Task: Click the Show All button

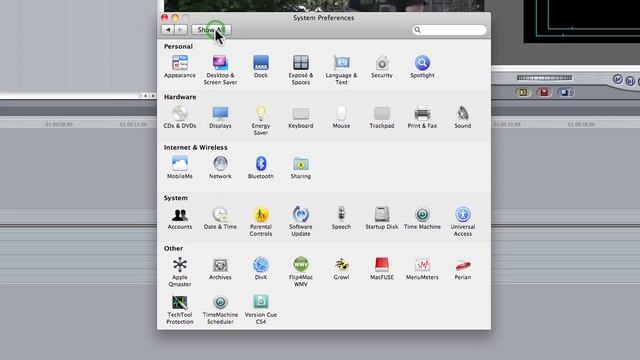Action: pyautogui.click(x=211, y=30)
